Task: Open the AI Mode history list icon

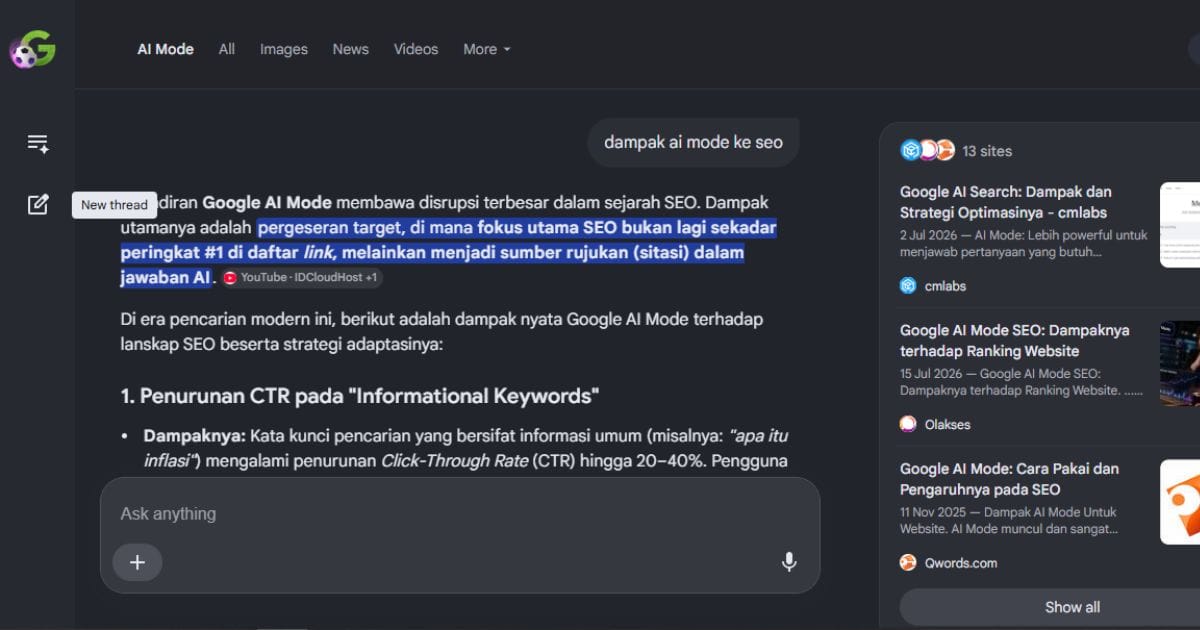Action: [38, 144]
